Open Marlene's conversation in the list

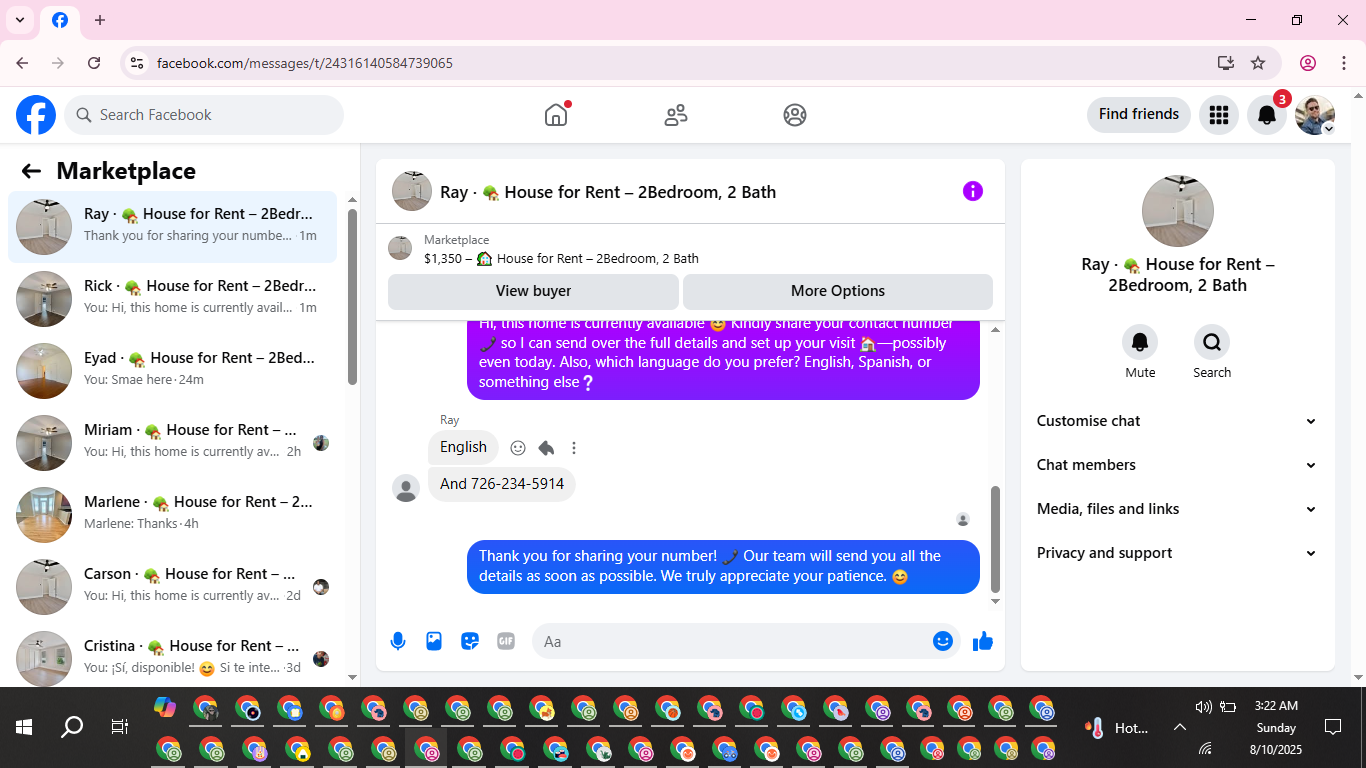(173, 515)
